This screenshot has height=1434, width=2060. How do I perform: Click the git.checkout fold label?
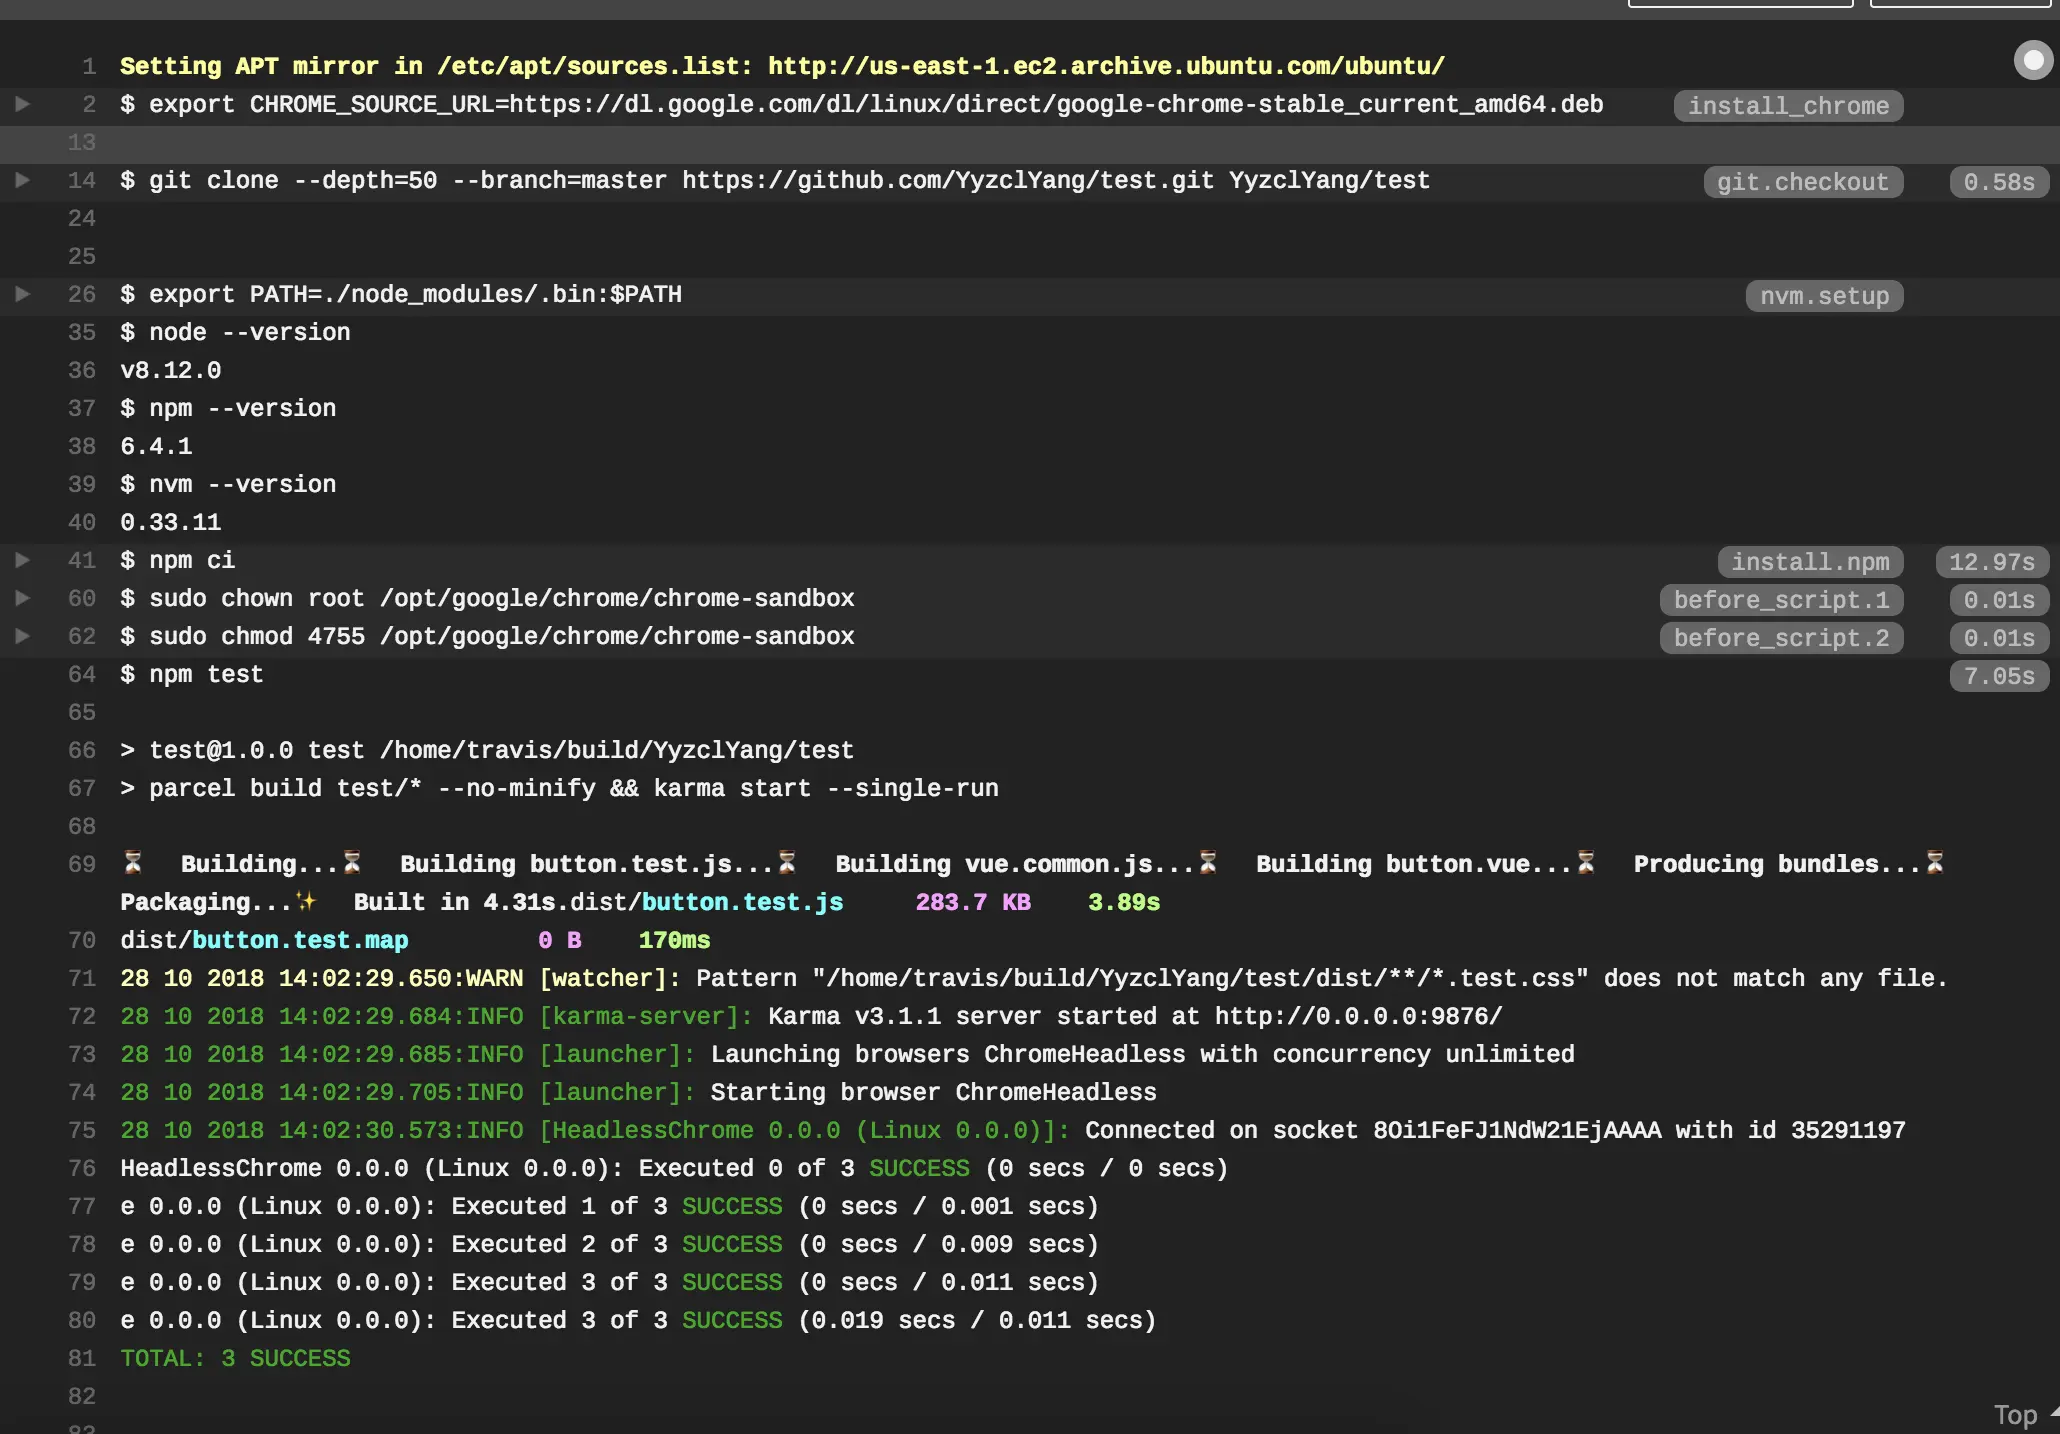pos(1802,182)
